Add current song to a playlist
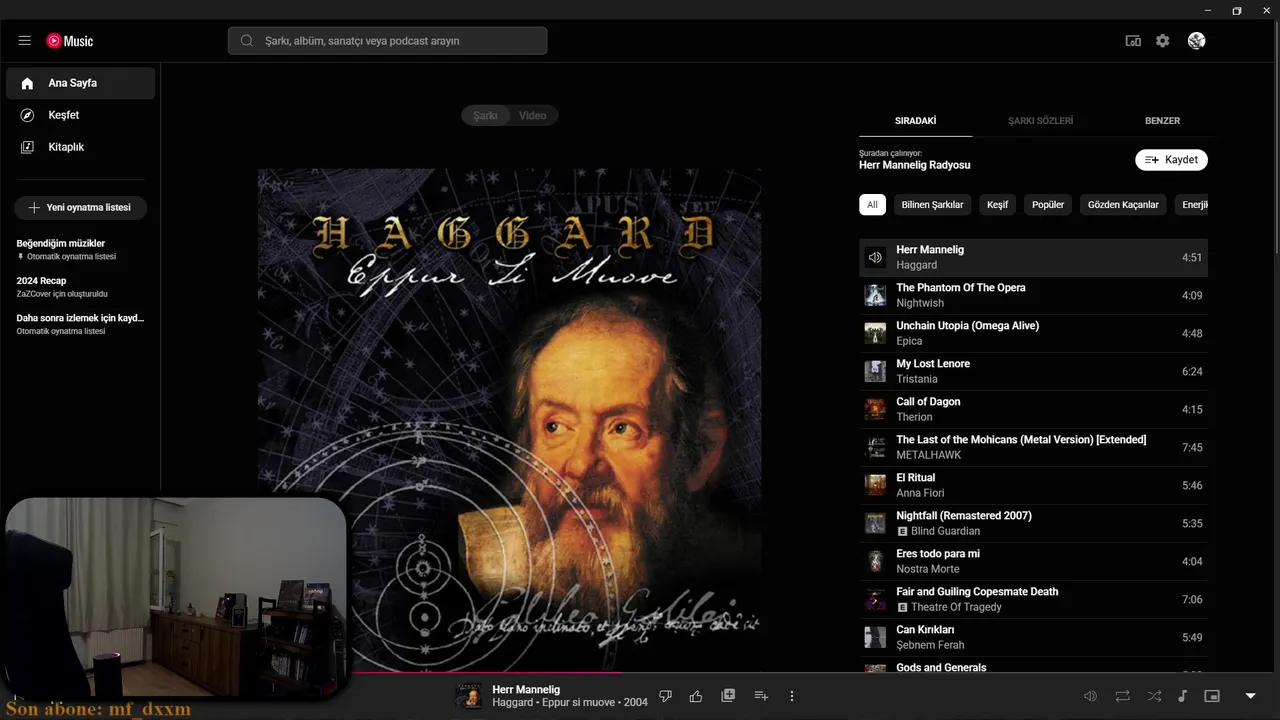Screen dimensions: 1280x720 point(761,696)
